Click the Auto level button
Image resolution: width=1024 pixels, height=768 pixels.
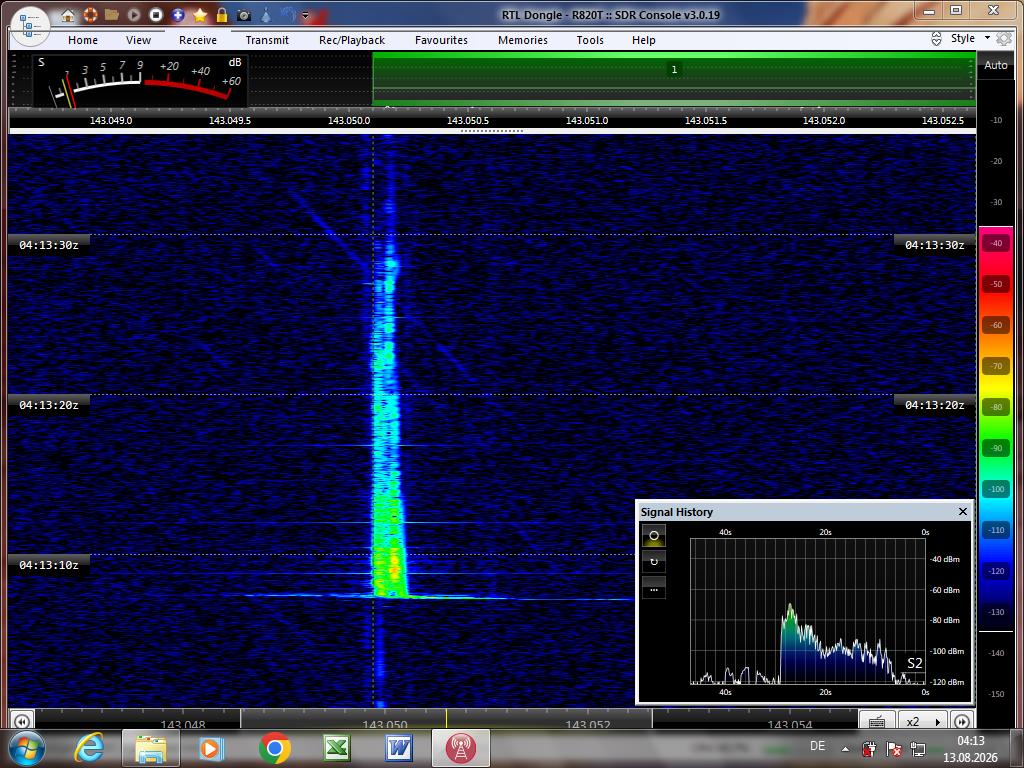pyautogui.click(x=996, y=65)
